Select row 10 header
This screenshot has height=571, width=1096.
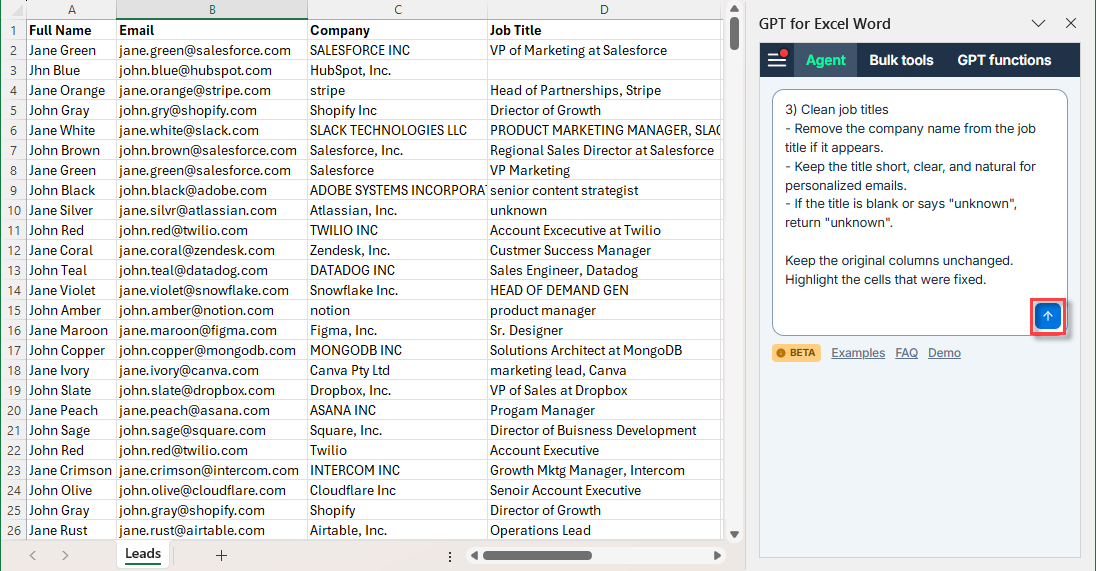(x=13, y=210)
